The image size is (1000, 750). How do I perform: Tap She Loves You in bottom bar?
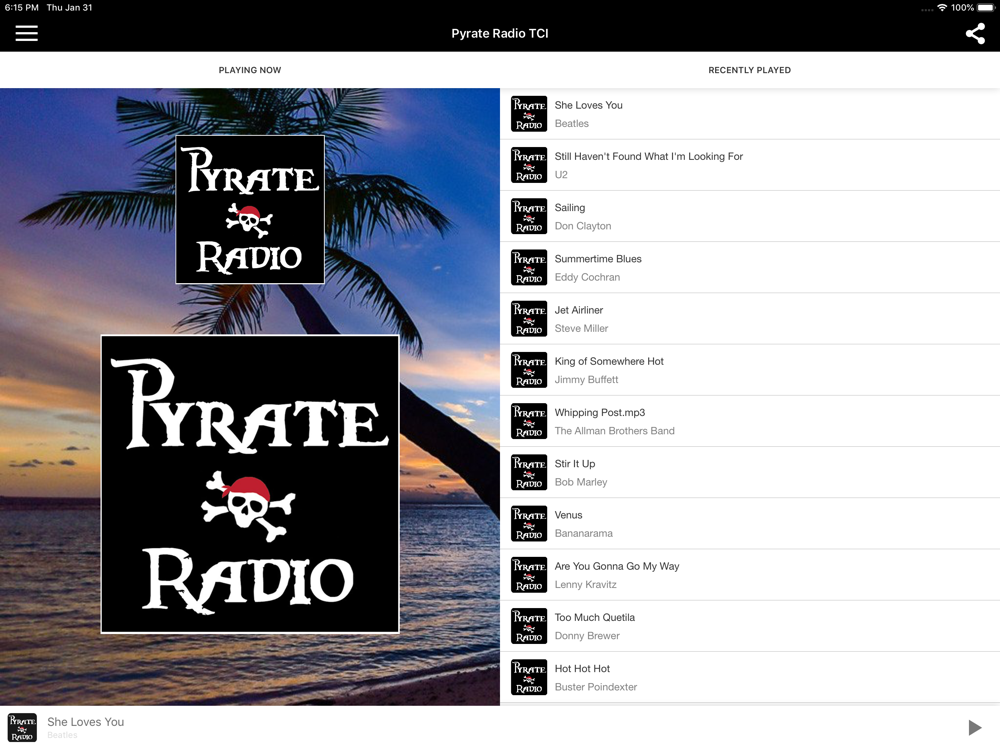[85, 722]
